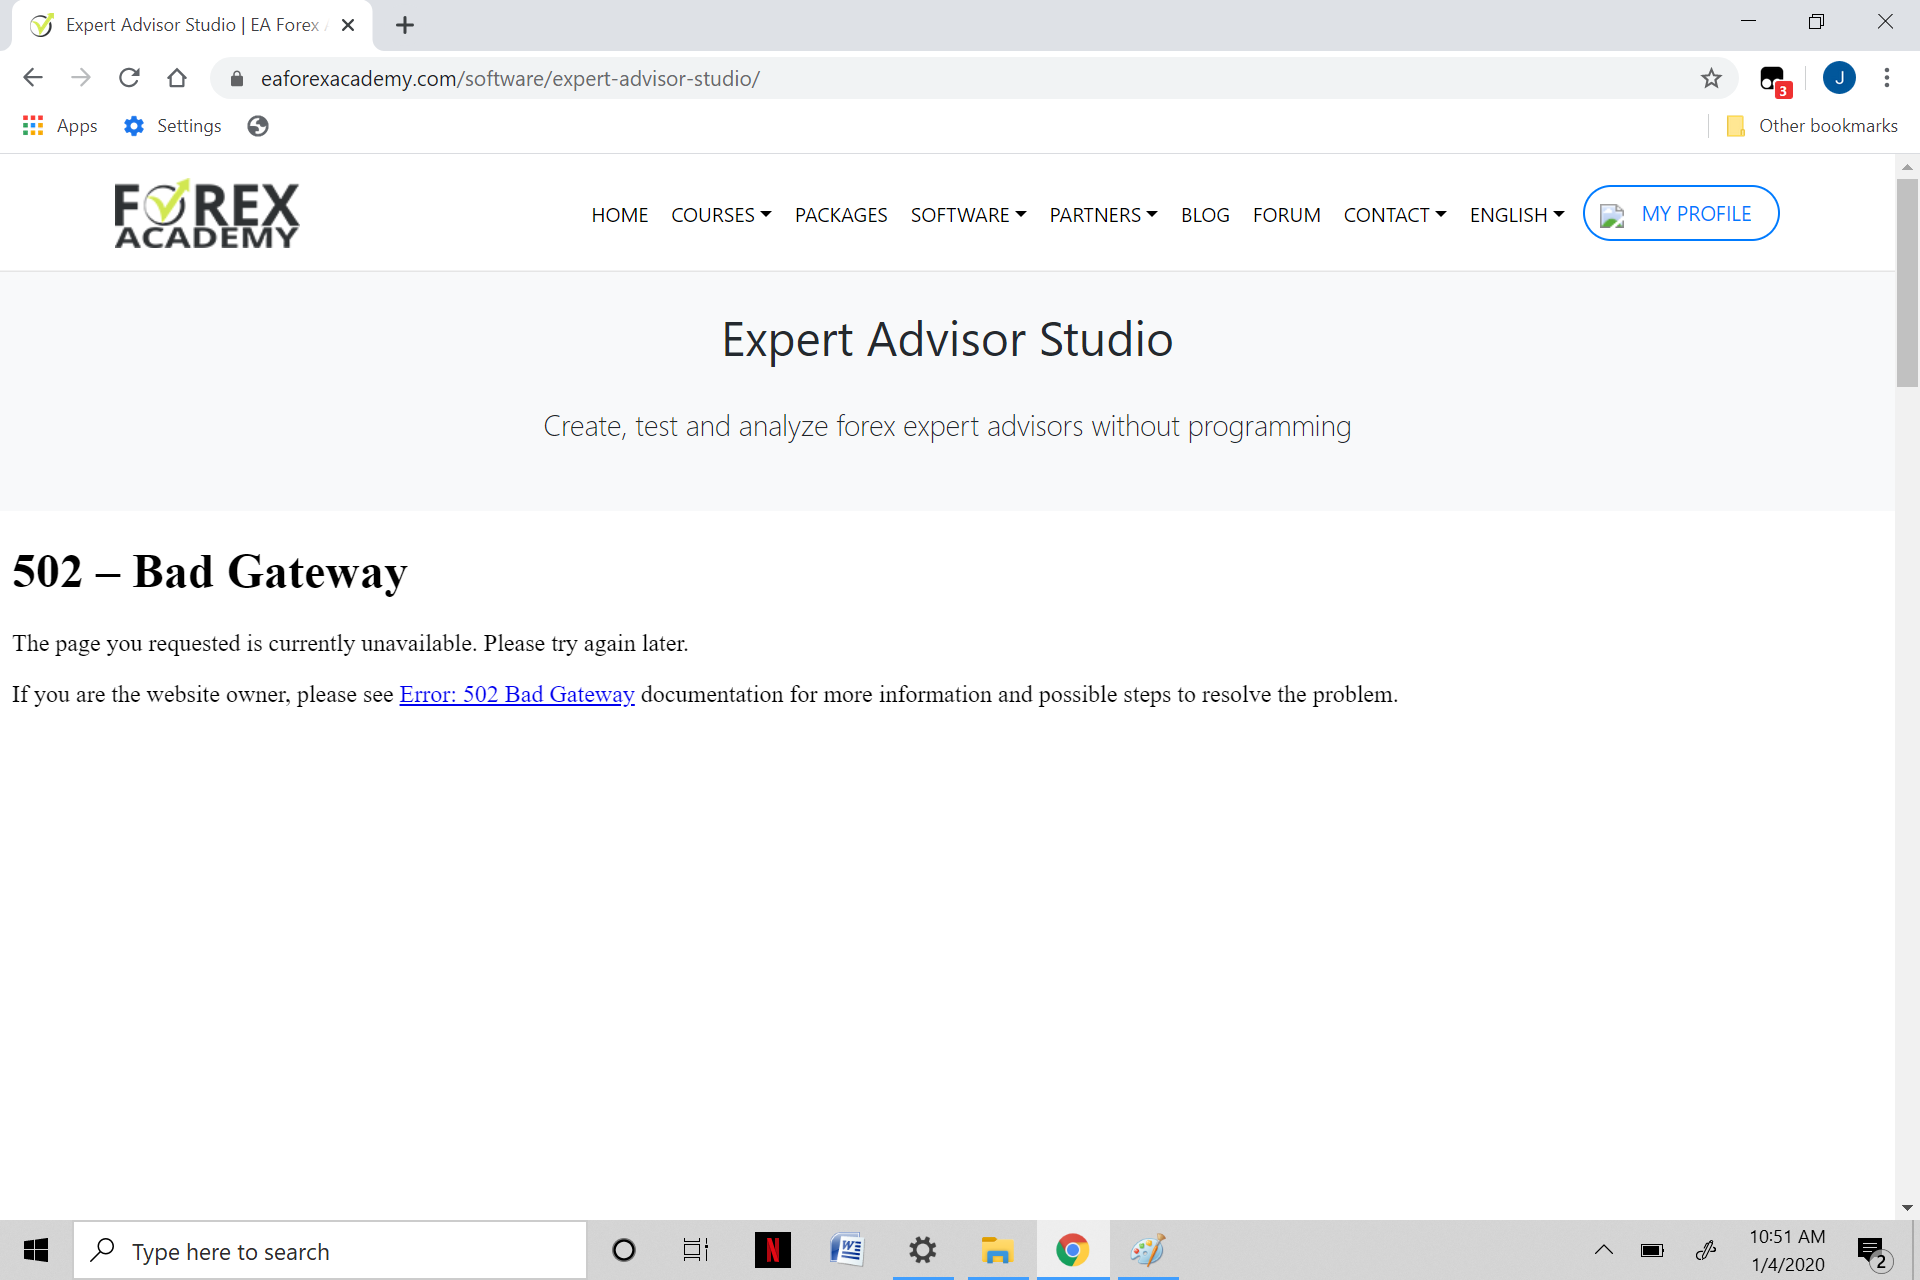This screenshot has height=1280, width=1920.
Task: Open File Explorer from the taskbar
Action: [997, 1250]
